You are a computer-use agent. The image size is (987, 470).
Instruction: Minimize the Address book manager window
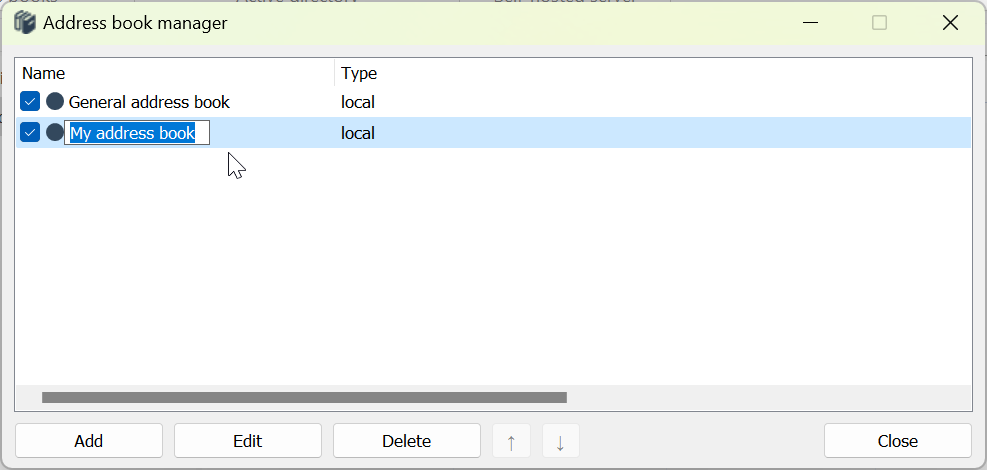pos(809,22)
